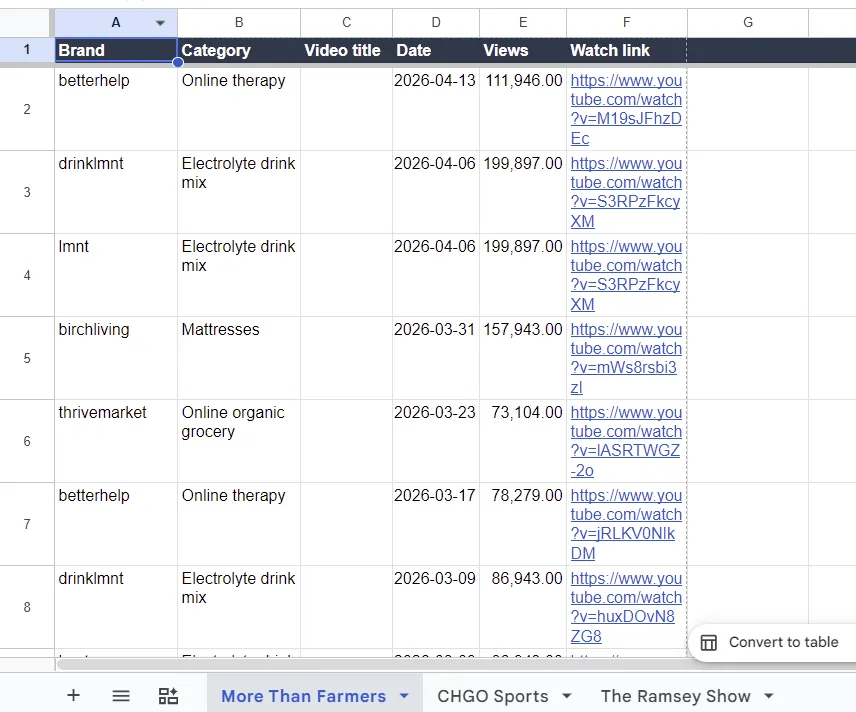Select the 86,943.00 views cell

(x=523, y=607)
